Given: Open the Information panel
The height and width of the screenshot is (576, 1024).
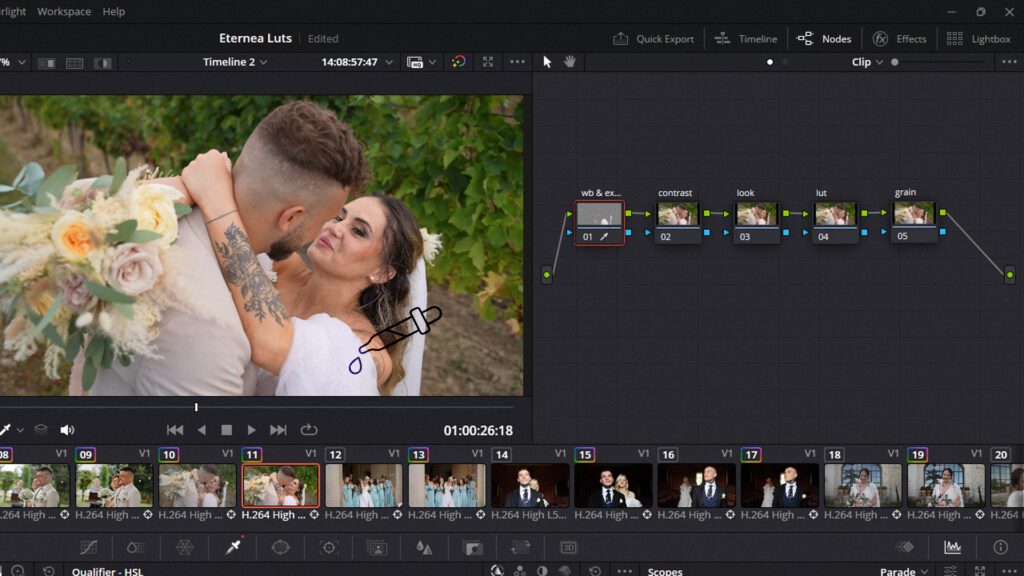Looking at the screenshot, I should pos(1000,547).
